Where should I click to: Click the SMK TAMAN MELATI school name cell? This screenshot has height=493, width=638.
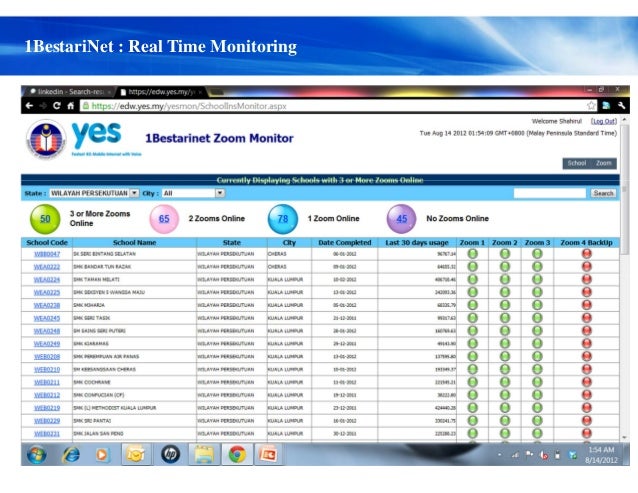tap(134, 279)
